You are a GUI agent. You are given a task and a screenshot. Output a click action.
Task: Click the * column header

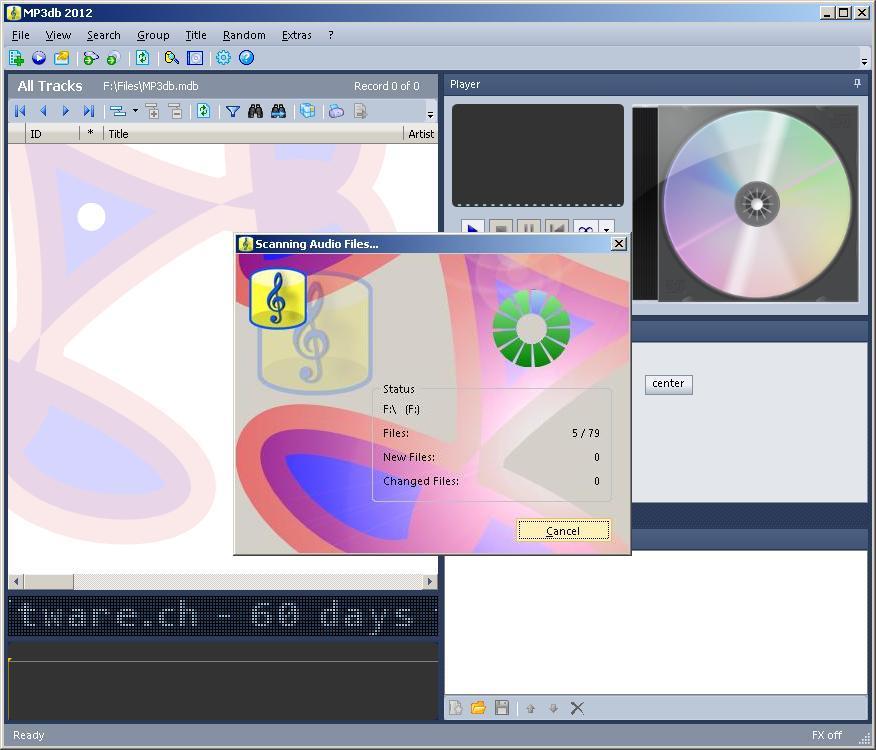91,134
